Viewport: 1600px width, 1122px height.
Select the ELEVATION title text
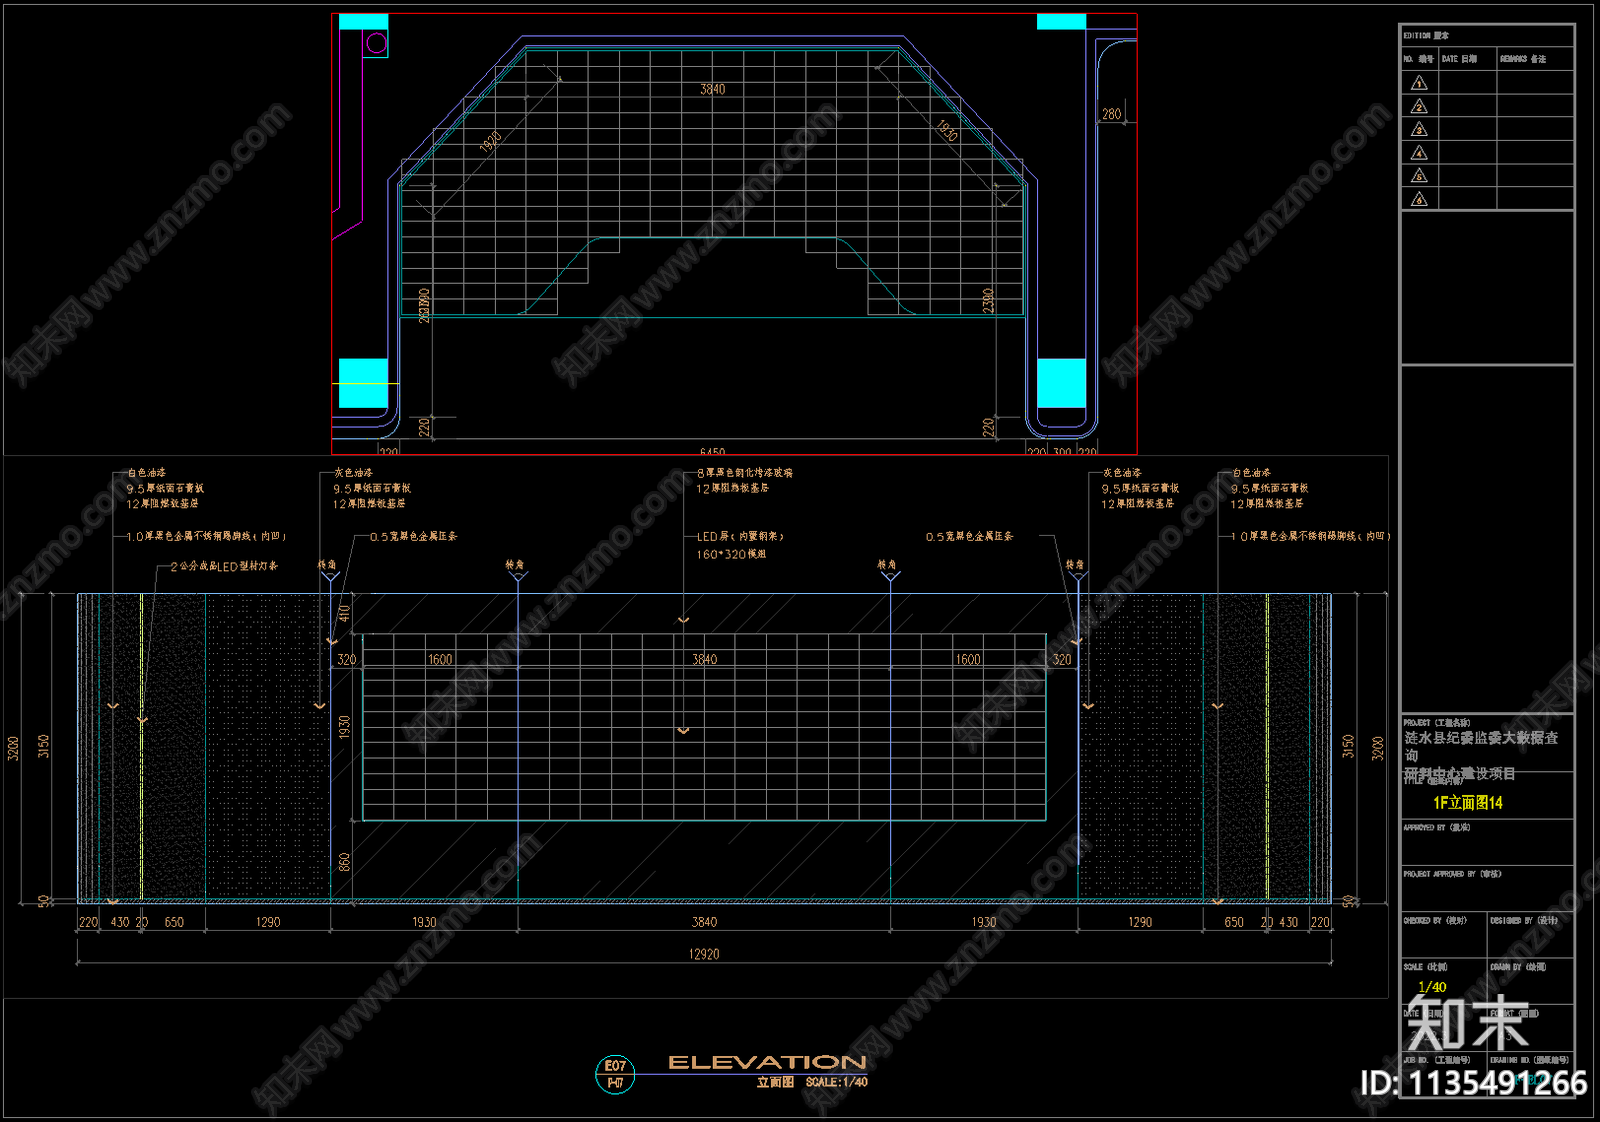click(767, 1062)
